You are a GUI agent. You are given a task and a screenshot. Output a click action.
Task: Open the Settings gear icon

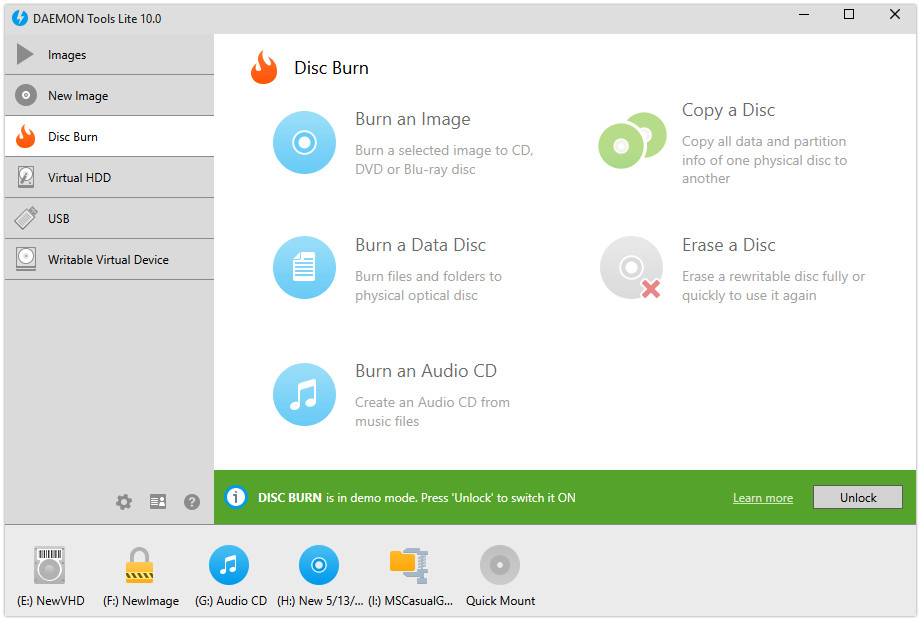(x=123, y=502)
